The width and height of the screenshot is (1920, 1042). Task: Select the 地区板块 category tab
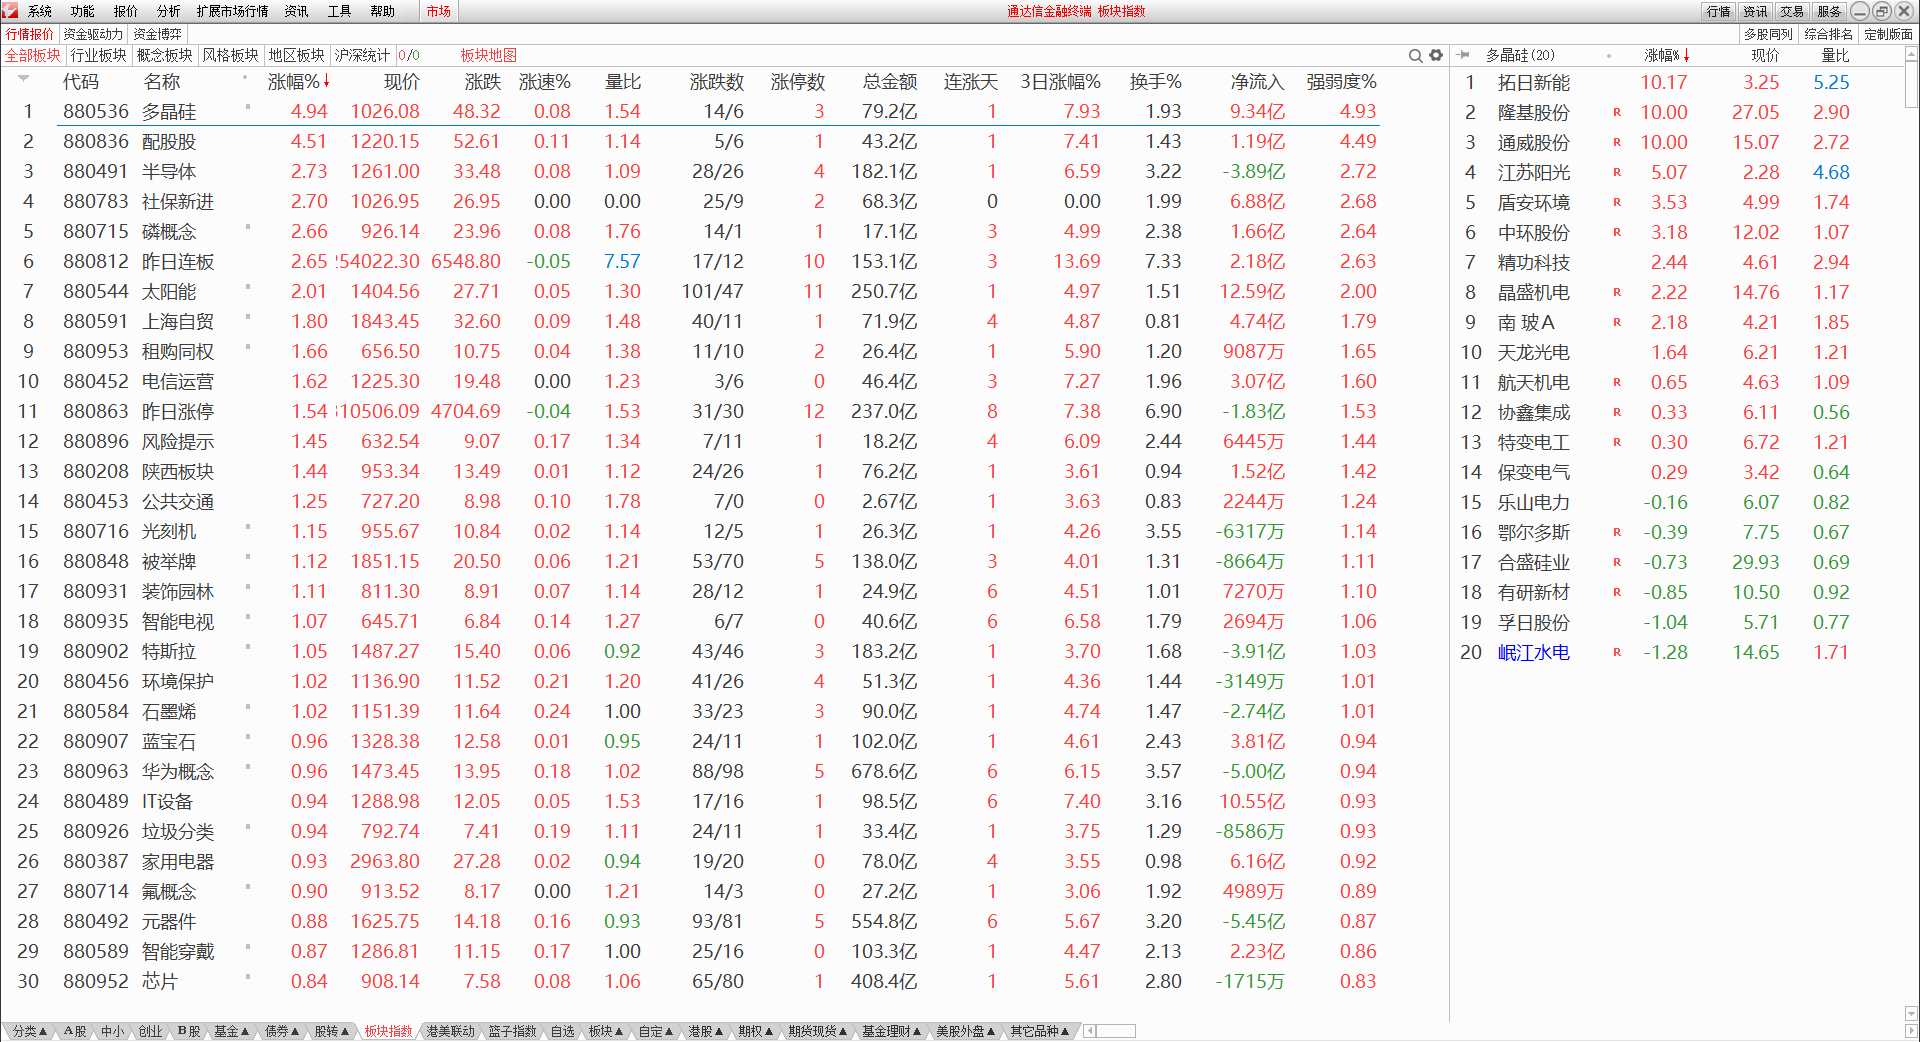pyautogui.click(x=297, y=55)
